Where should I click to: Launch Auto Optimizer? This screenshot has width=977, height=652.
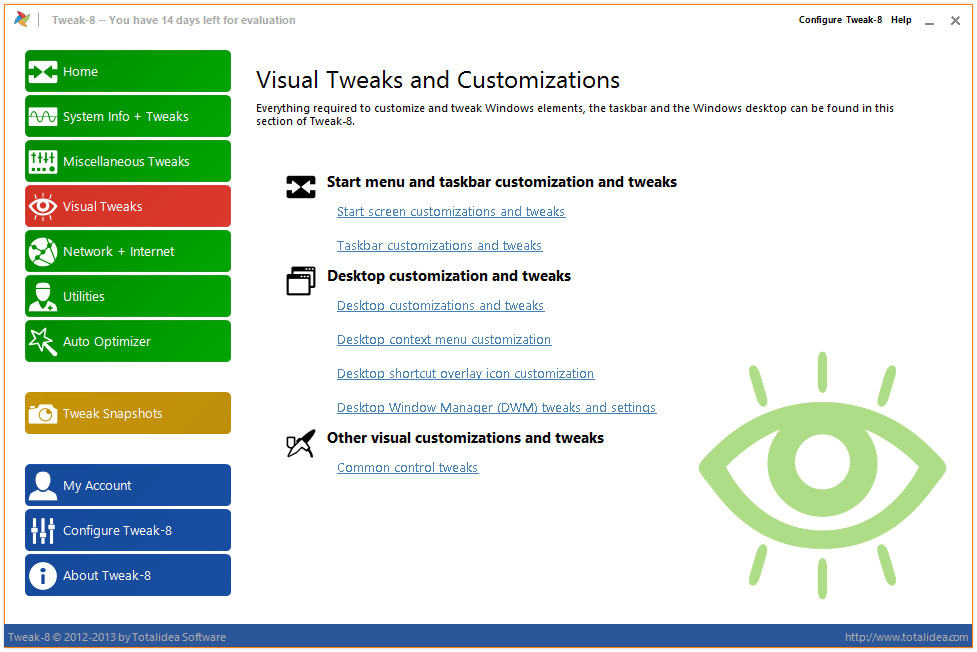click(128, 341)
